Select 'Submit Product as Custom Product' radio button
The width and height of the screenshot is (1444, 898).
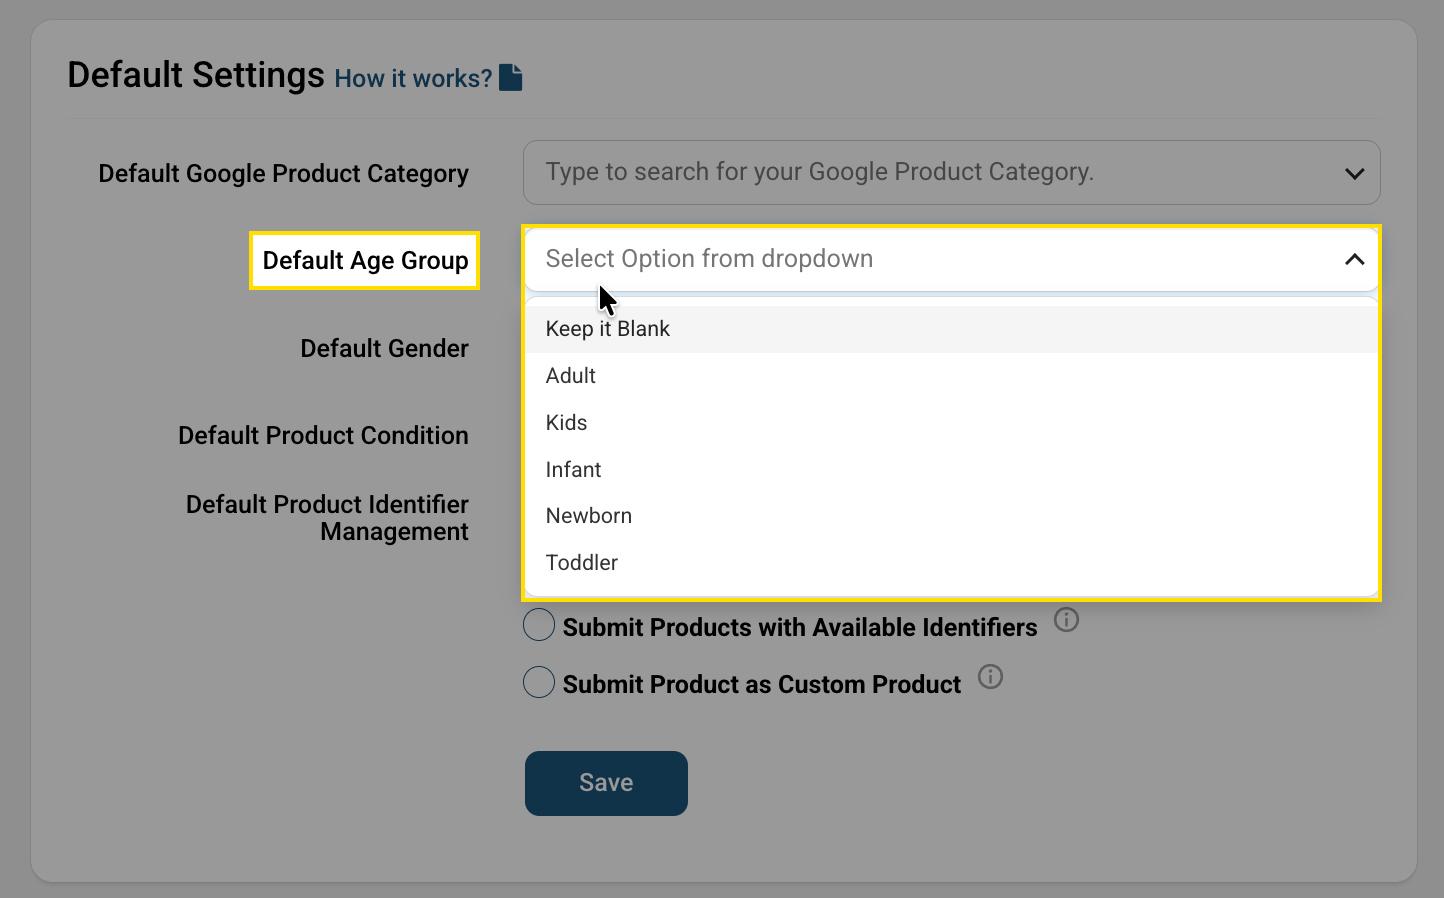click(539, 682)
